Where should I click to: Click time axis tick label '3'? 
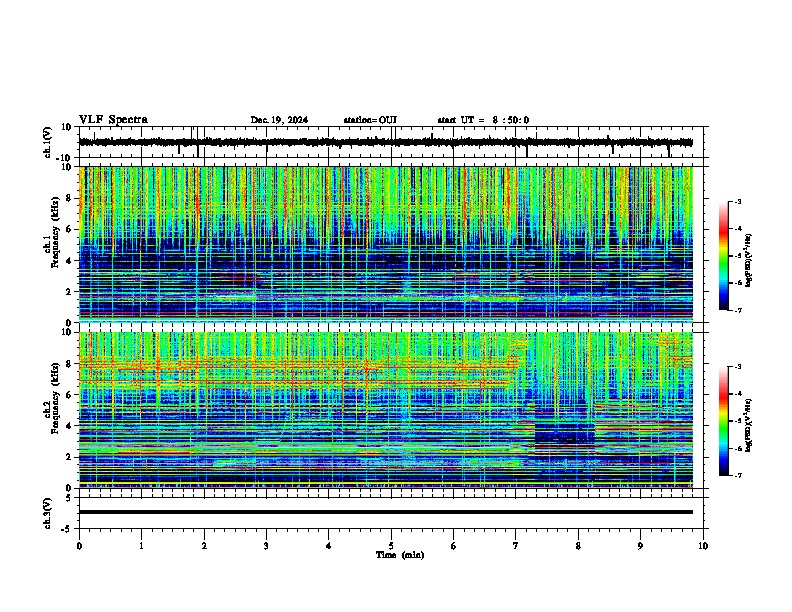click(x=266, y=546)
